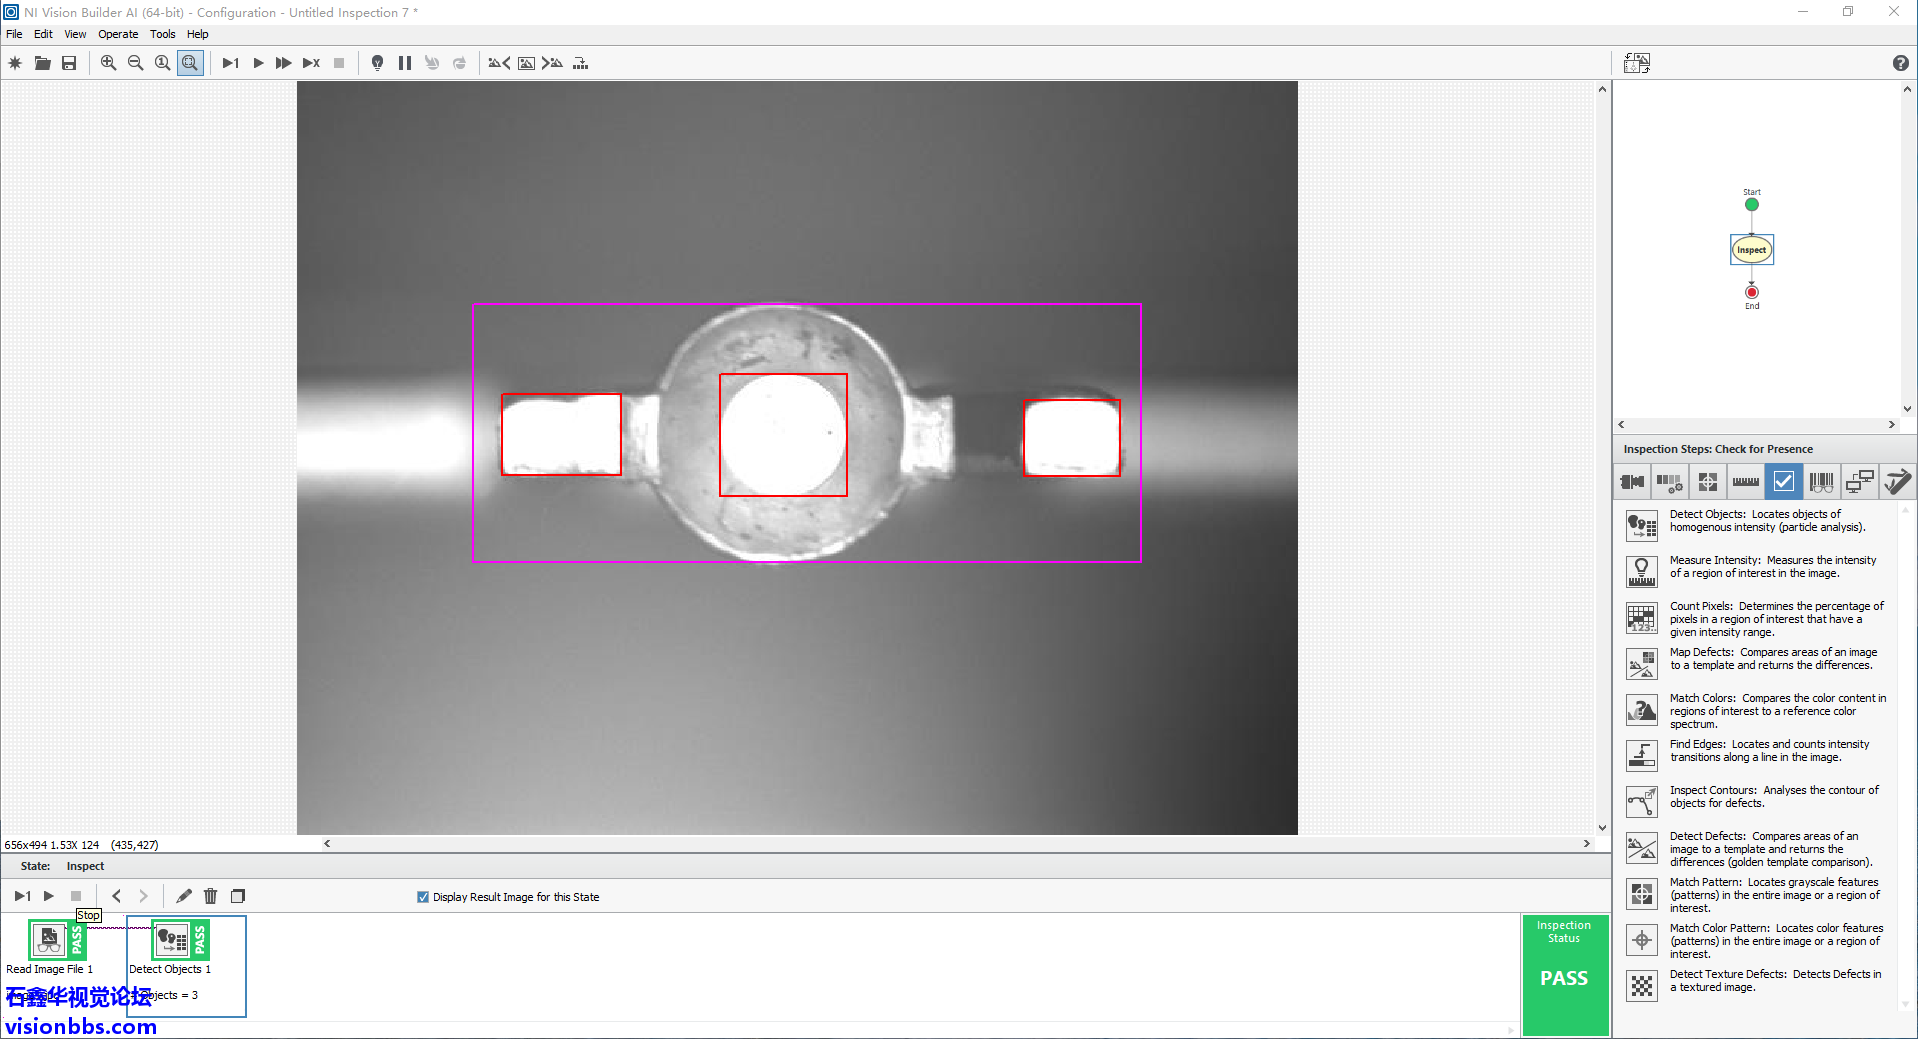
Task: Open the Operate menu
Action: 118,34
